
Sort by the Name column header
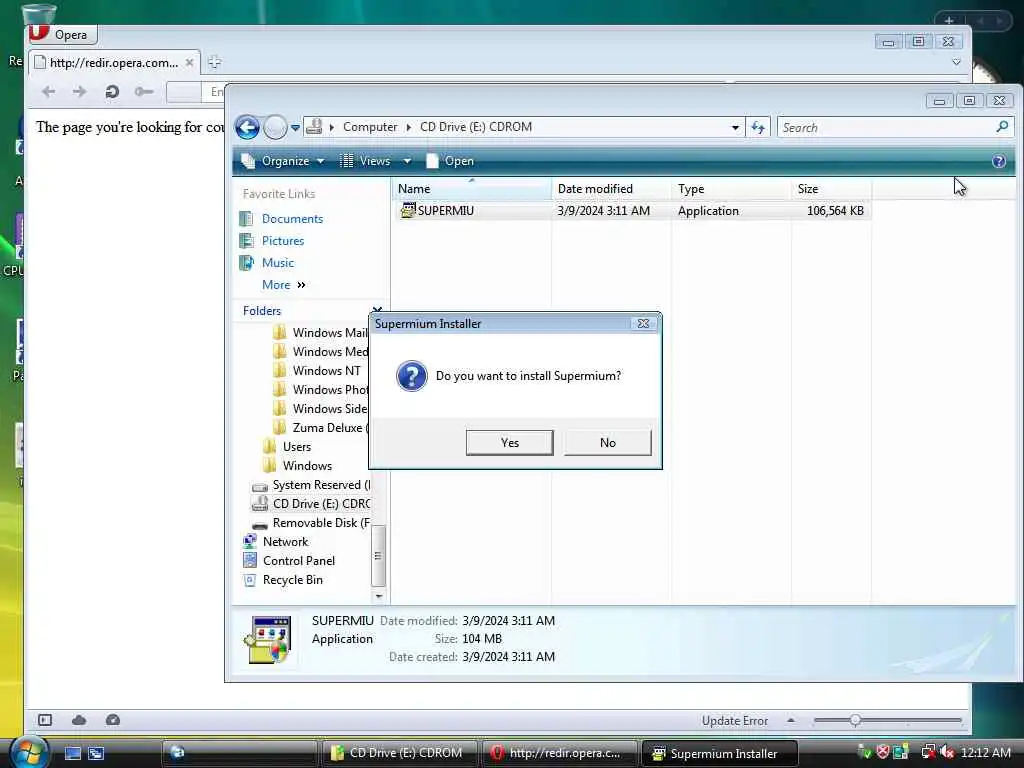(x=472, y=189)
